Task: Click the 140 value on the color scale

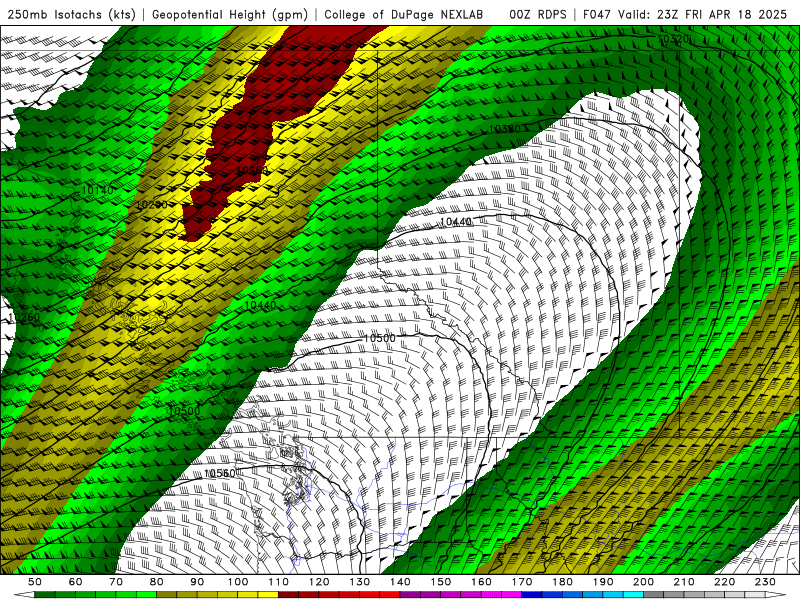Action: point(401,582)
